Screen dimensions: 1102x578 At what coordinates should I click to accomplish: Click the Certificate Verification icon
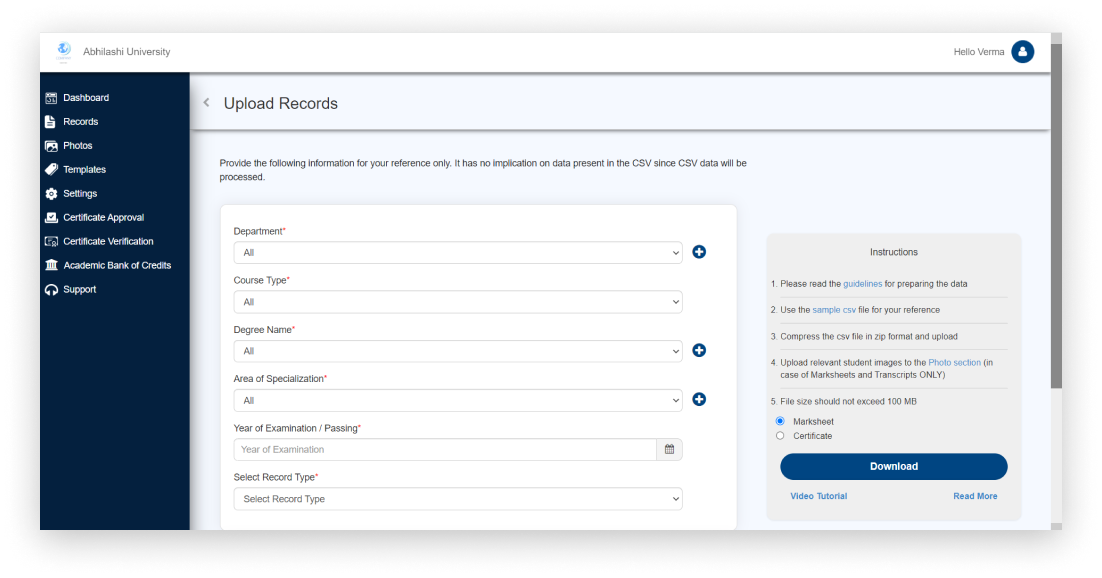(50, 241)
